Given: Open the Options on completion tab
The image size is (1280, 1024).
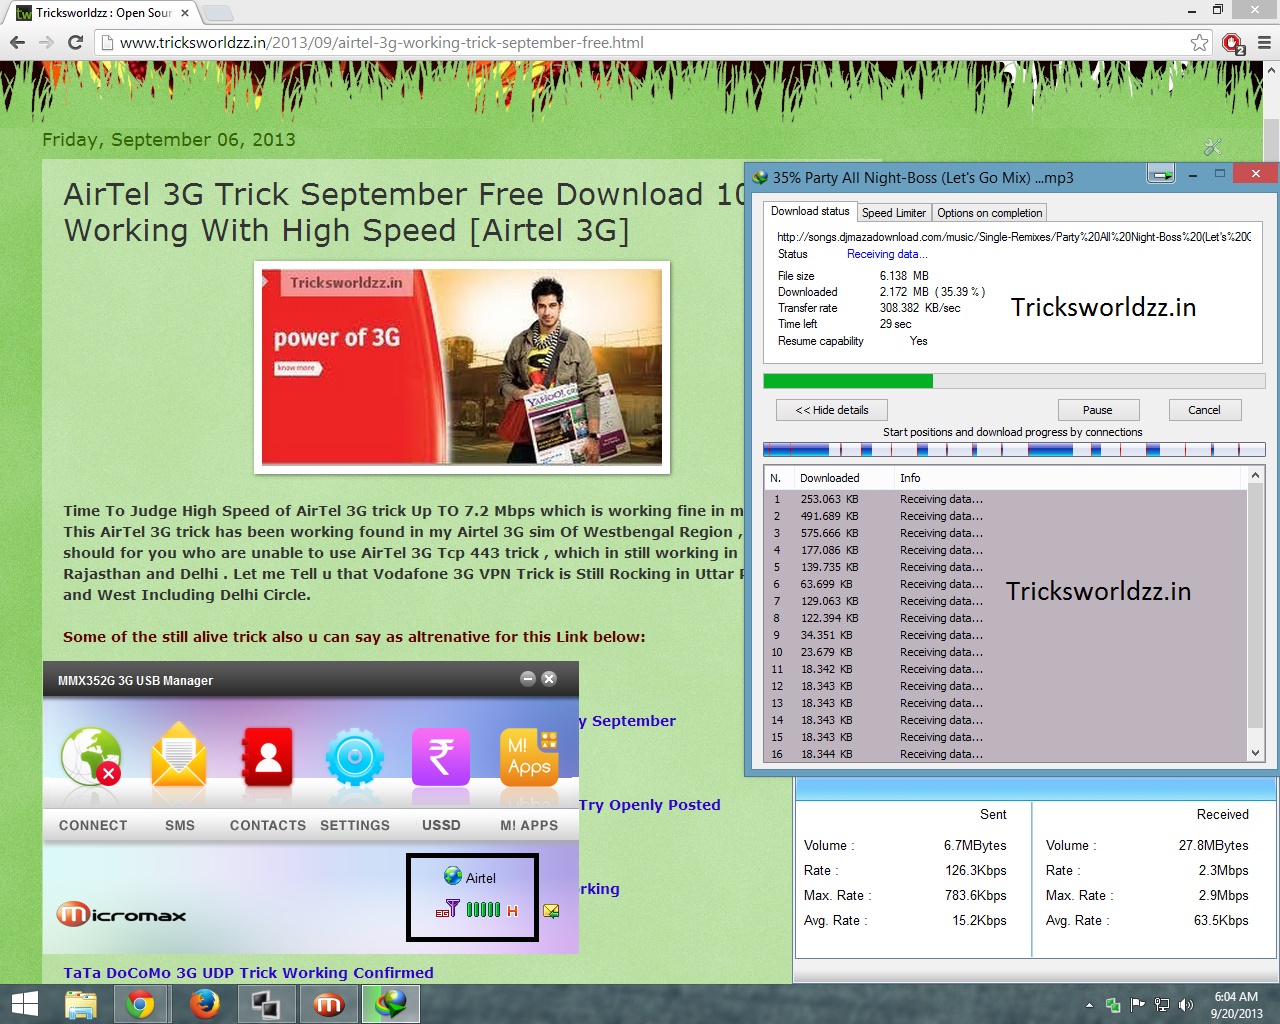Looking at the screenshot, I should click(x=990, y=213).
